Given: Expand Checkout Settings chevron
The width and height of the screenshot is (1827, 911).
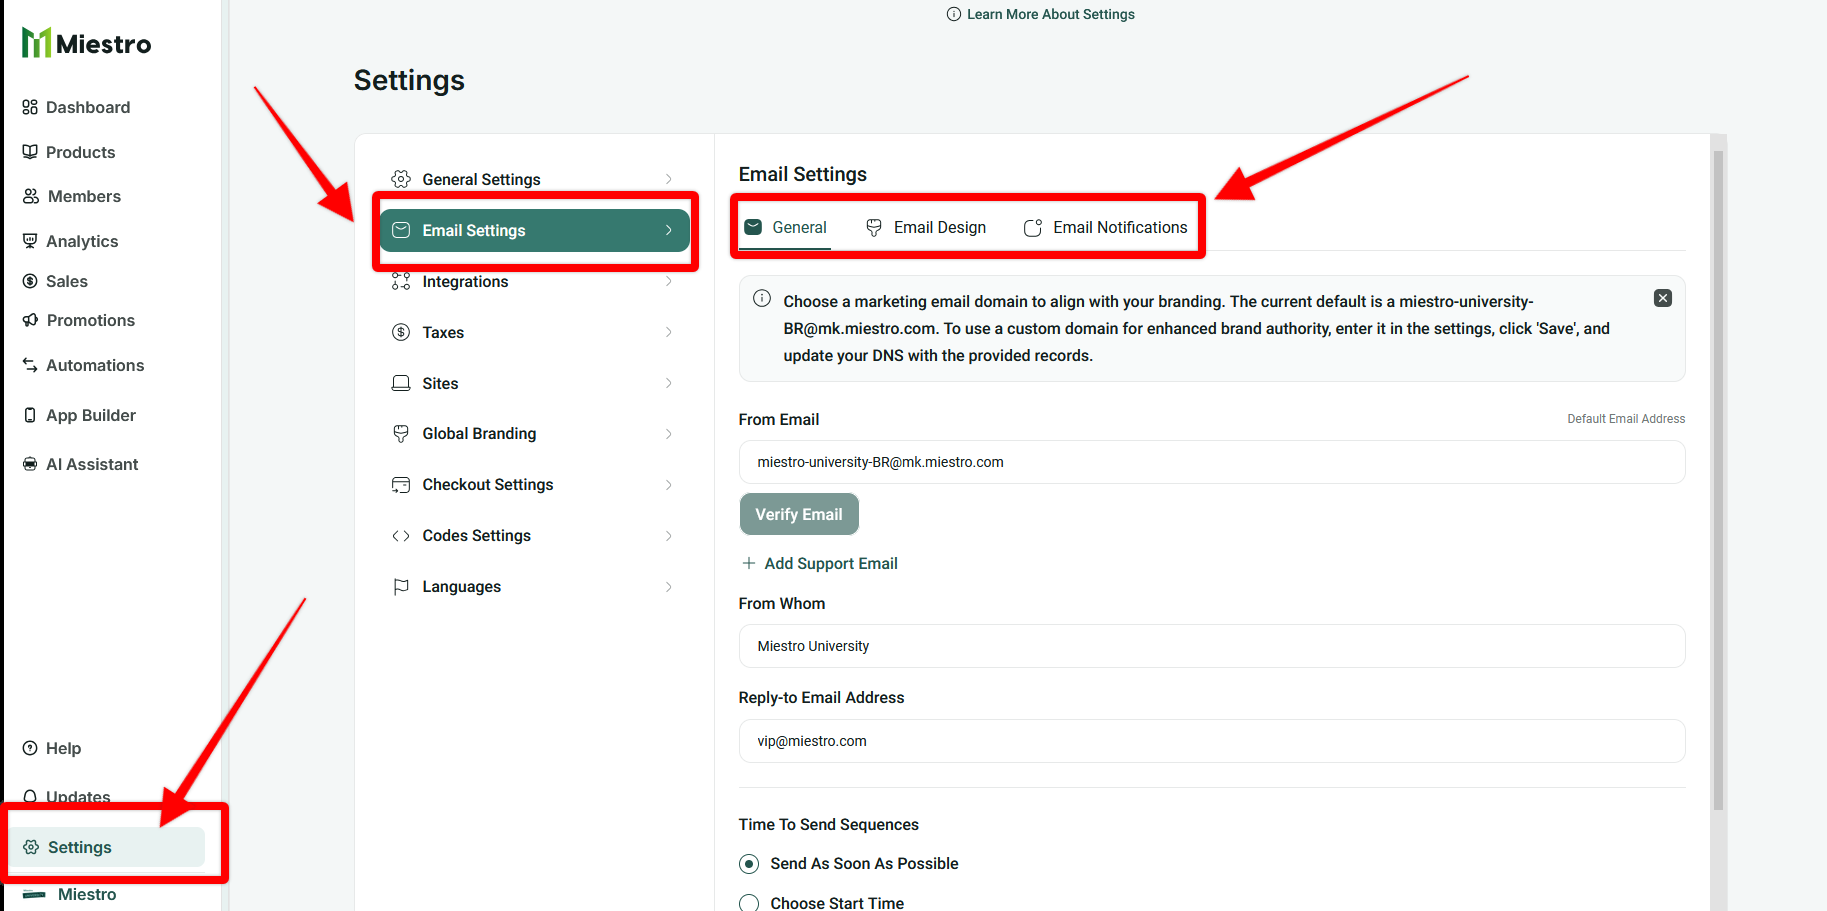Looking at the screenshot, I should coord(669,485).
